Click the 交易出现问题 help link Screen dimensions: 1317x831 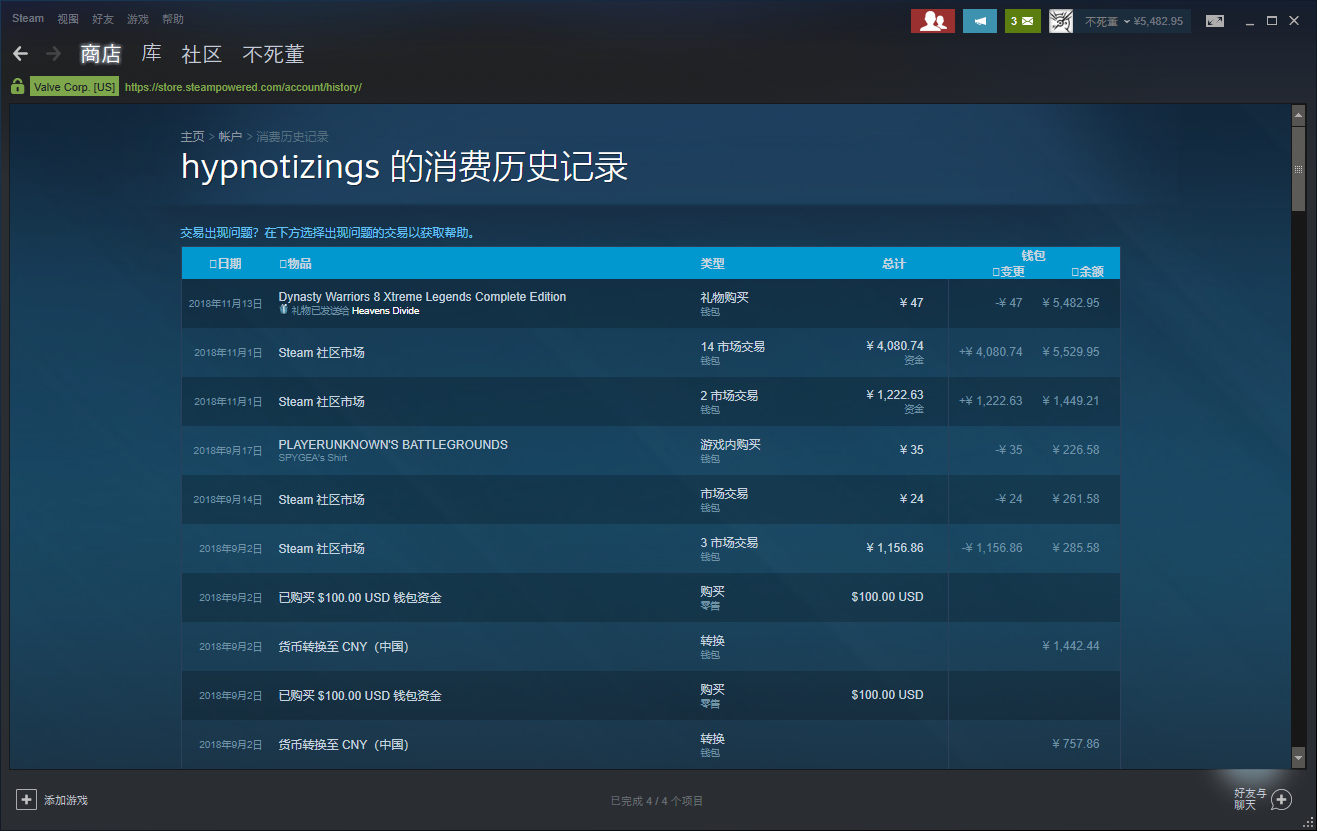(327, 233)
